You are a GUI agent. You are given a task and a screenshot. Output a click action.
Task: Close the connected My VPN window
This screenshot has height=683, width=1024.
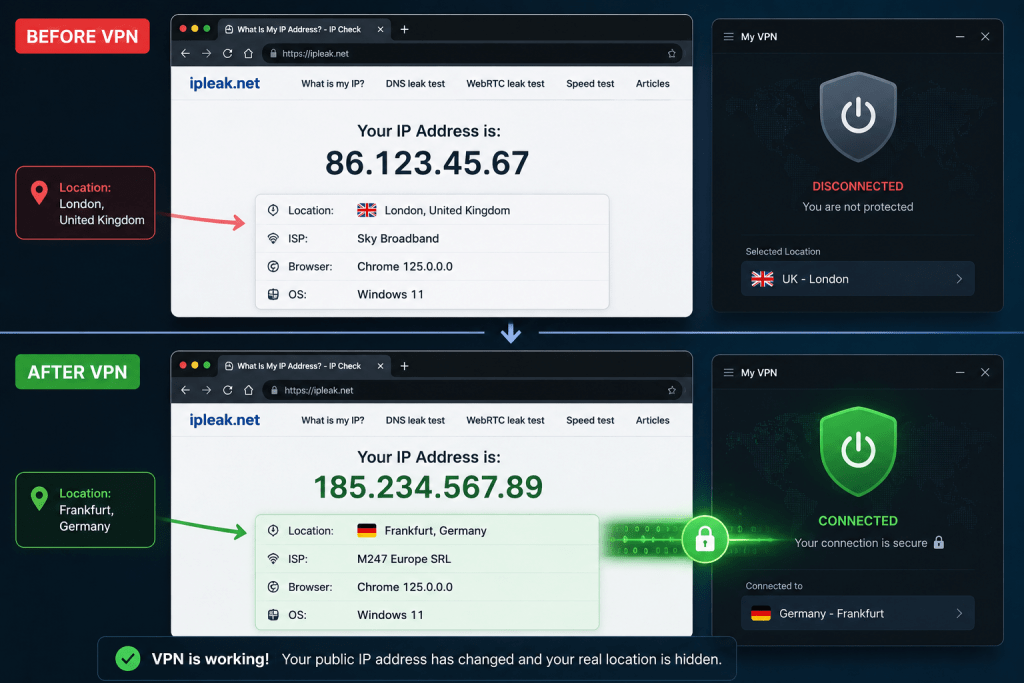(x=985, y=372)
